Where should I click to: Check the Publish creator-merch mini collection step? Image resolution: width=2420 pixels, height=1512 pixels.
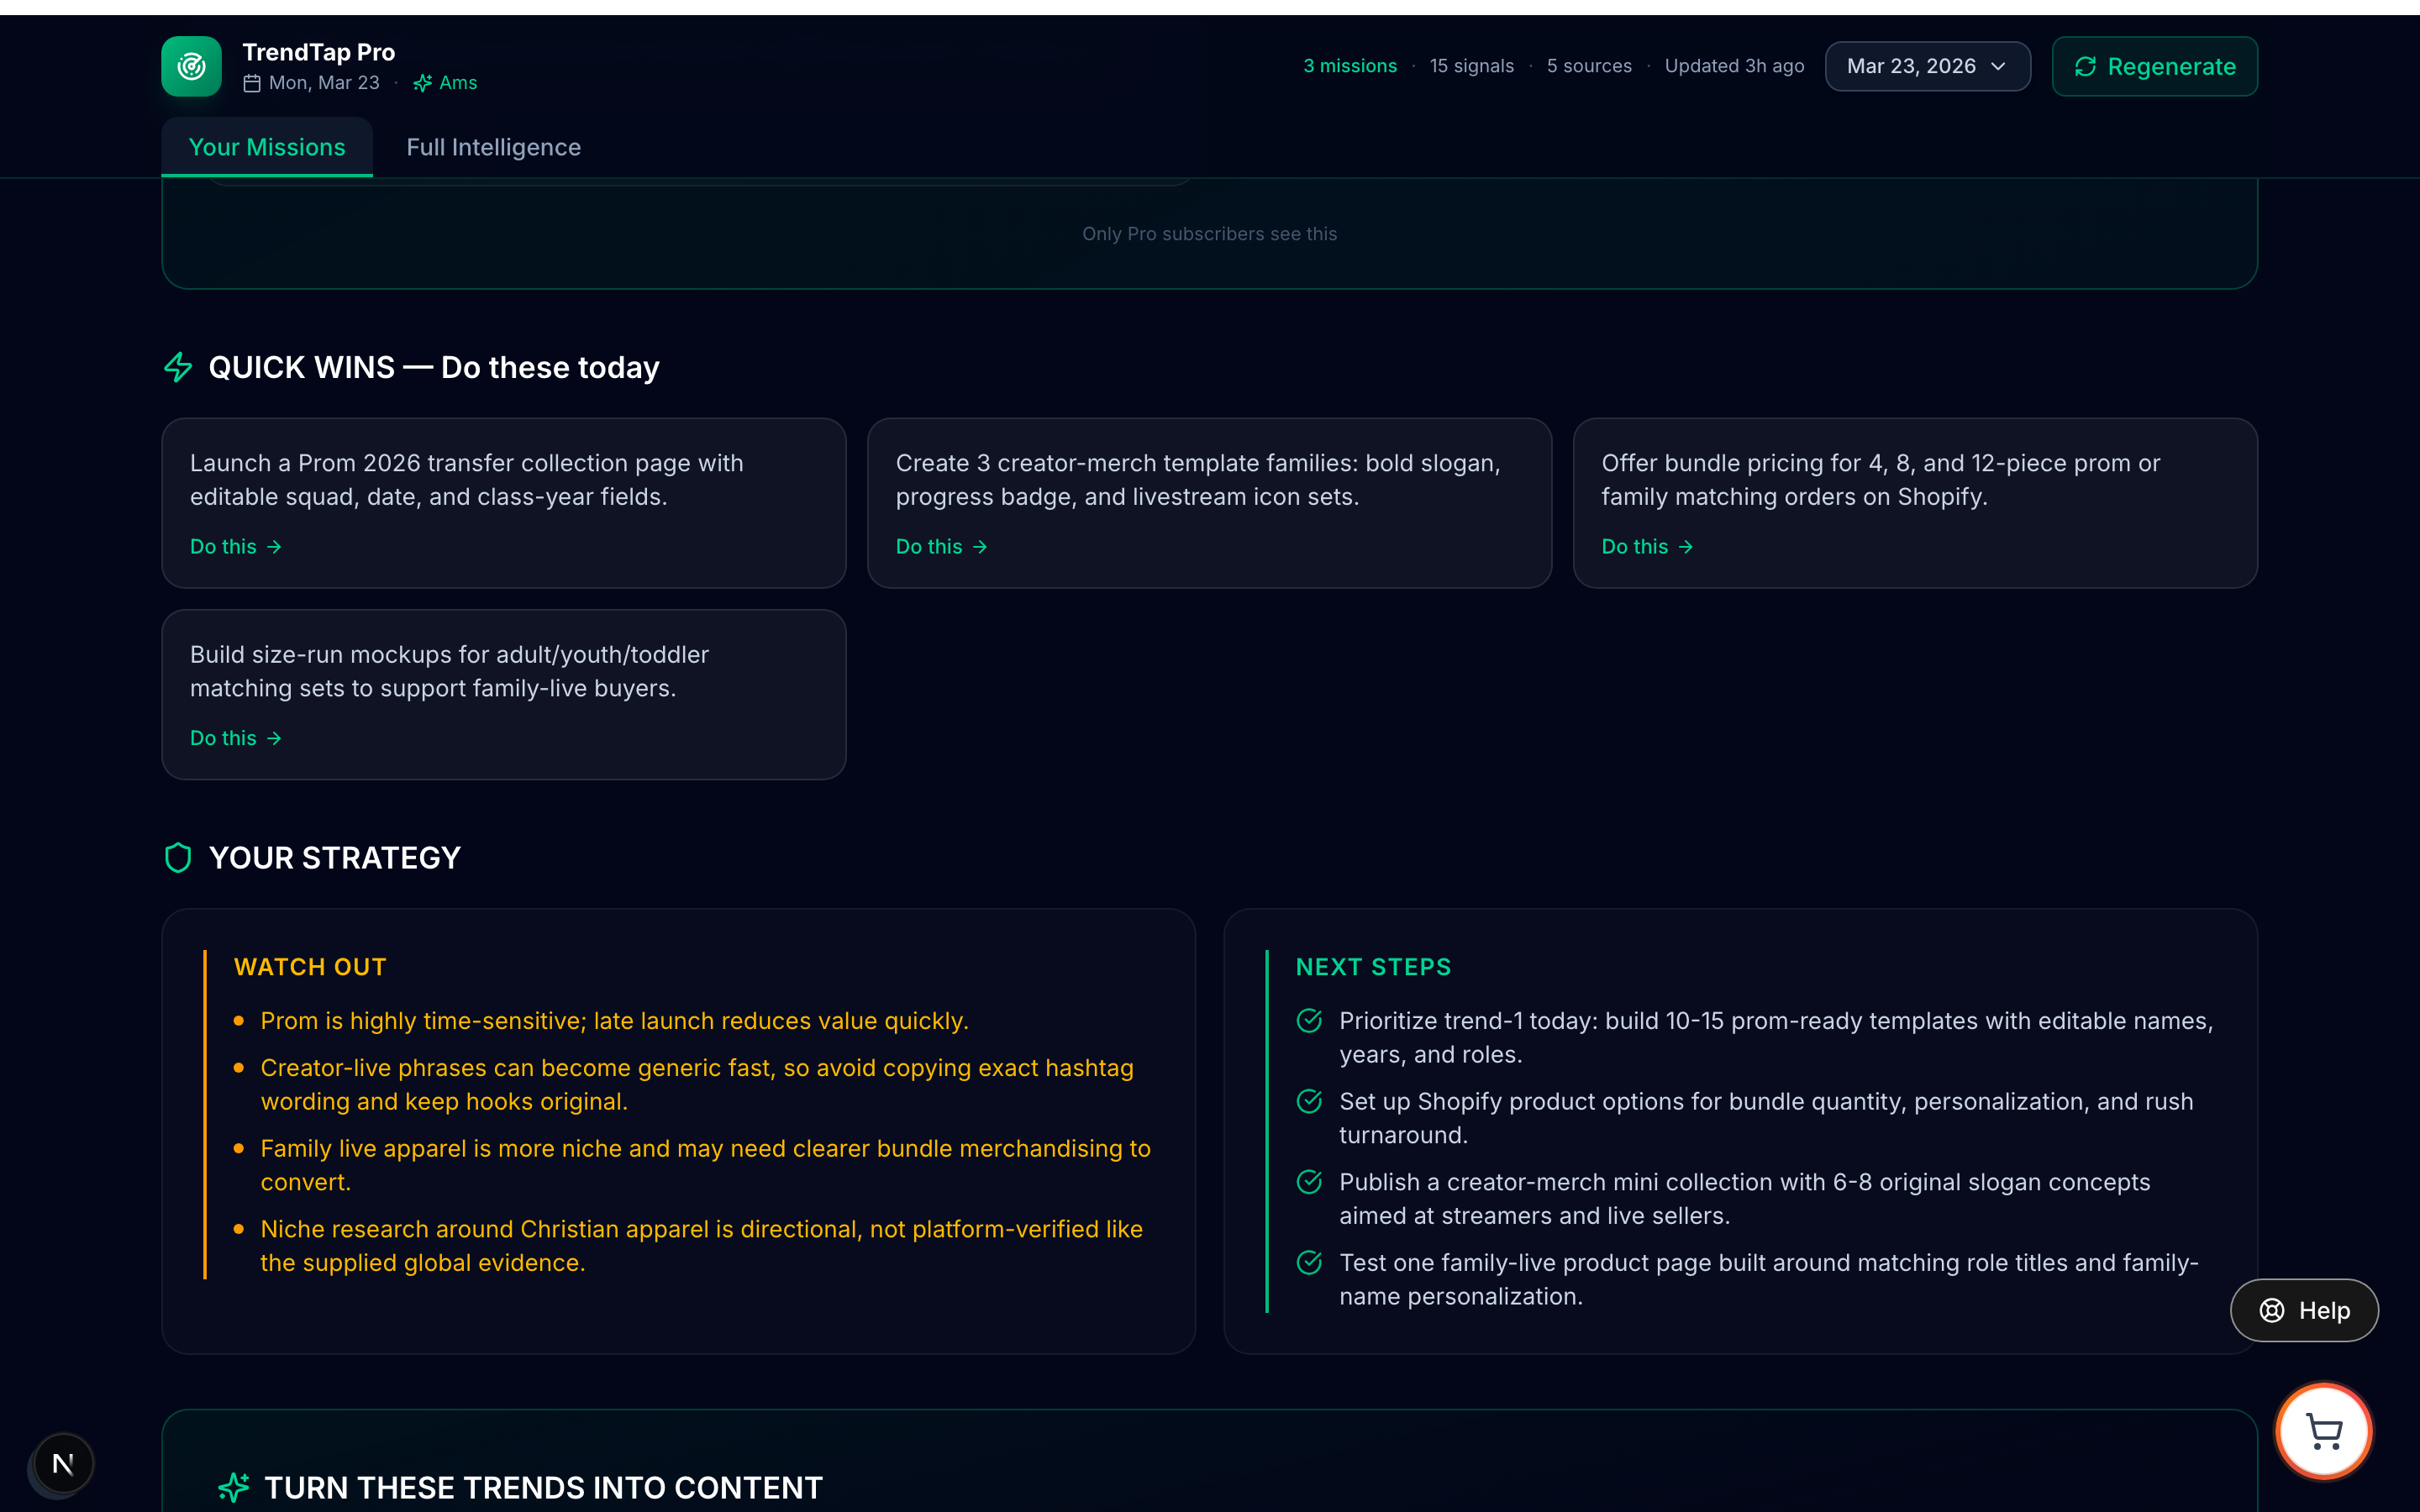(1309, 1182)
